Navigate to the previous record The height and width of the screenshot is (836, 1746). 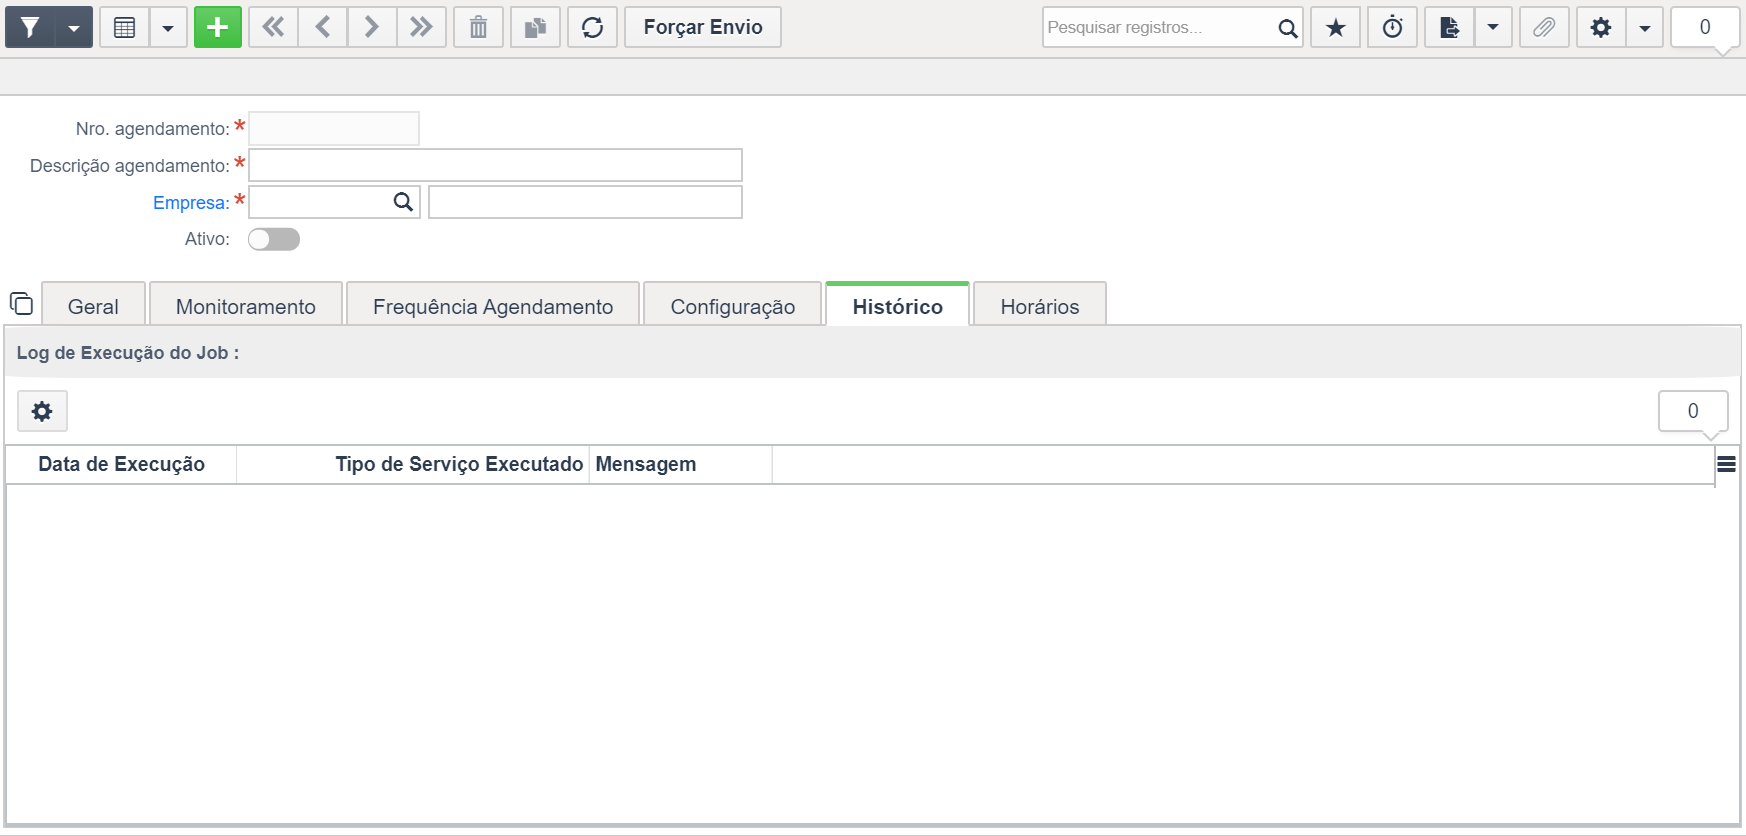(x=322, y=27)
